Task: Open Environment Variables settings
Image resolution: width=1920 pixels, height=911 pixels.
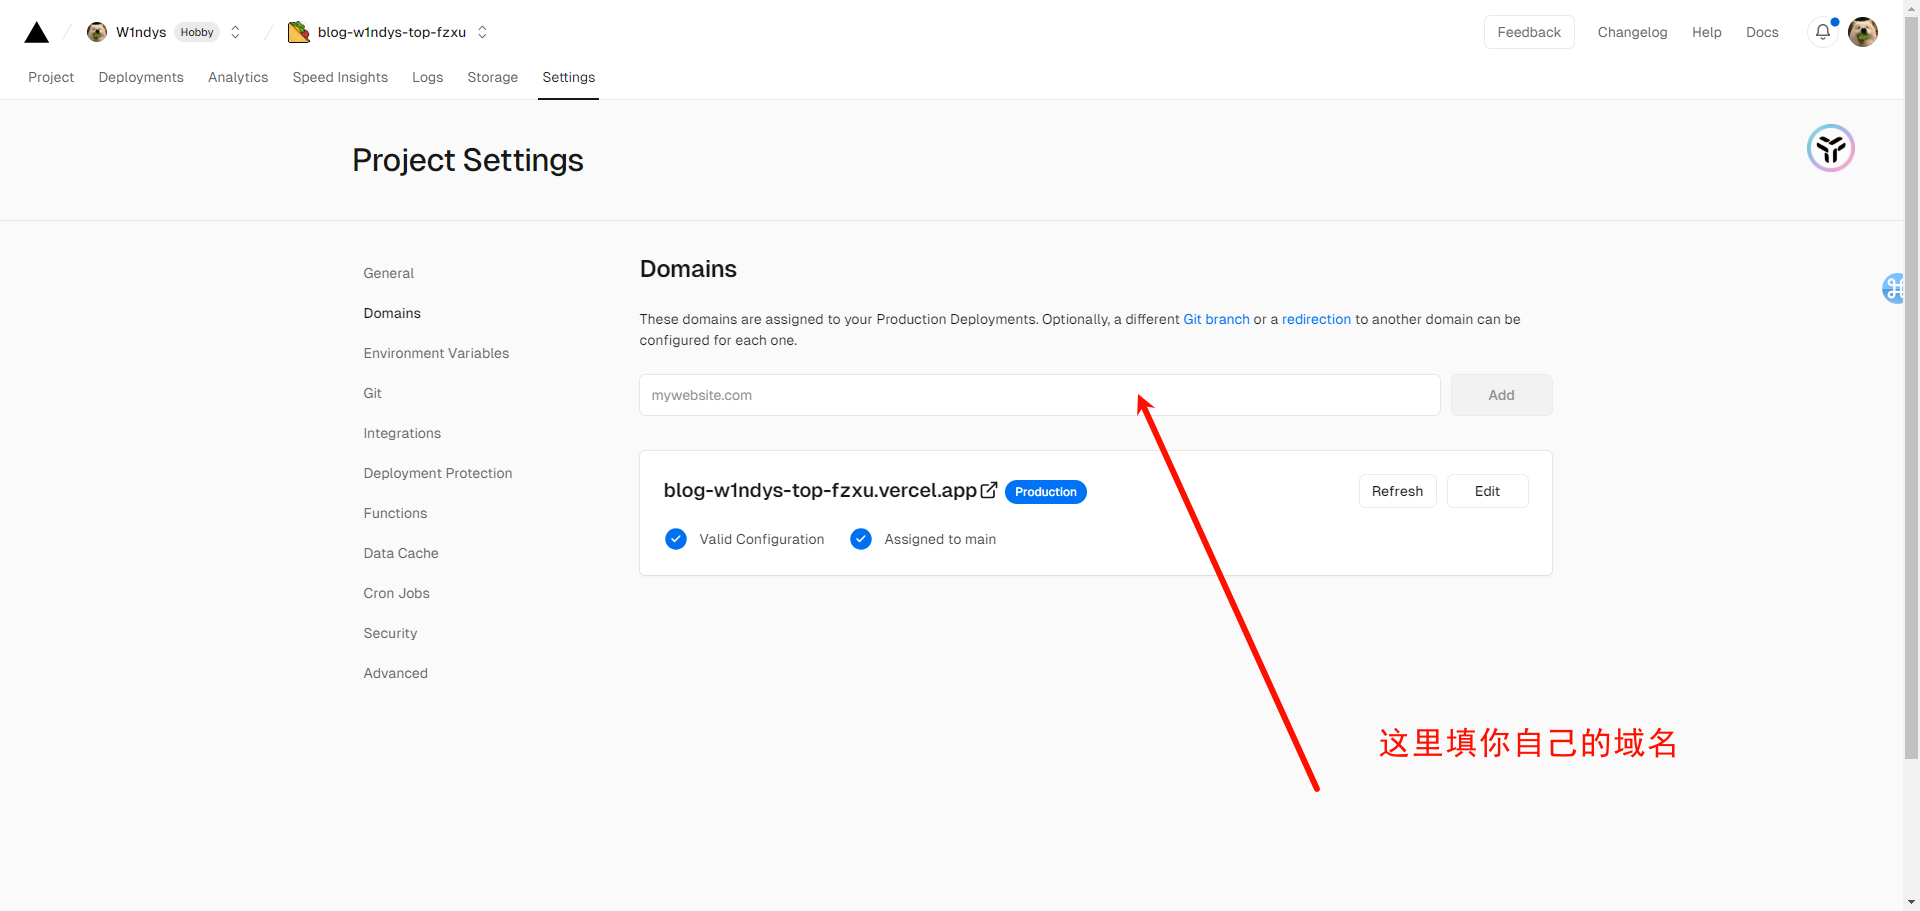Action: click(x=436, y=353)
